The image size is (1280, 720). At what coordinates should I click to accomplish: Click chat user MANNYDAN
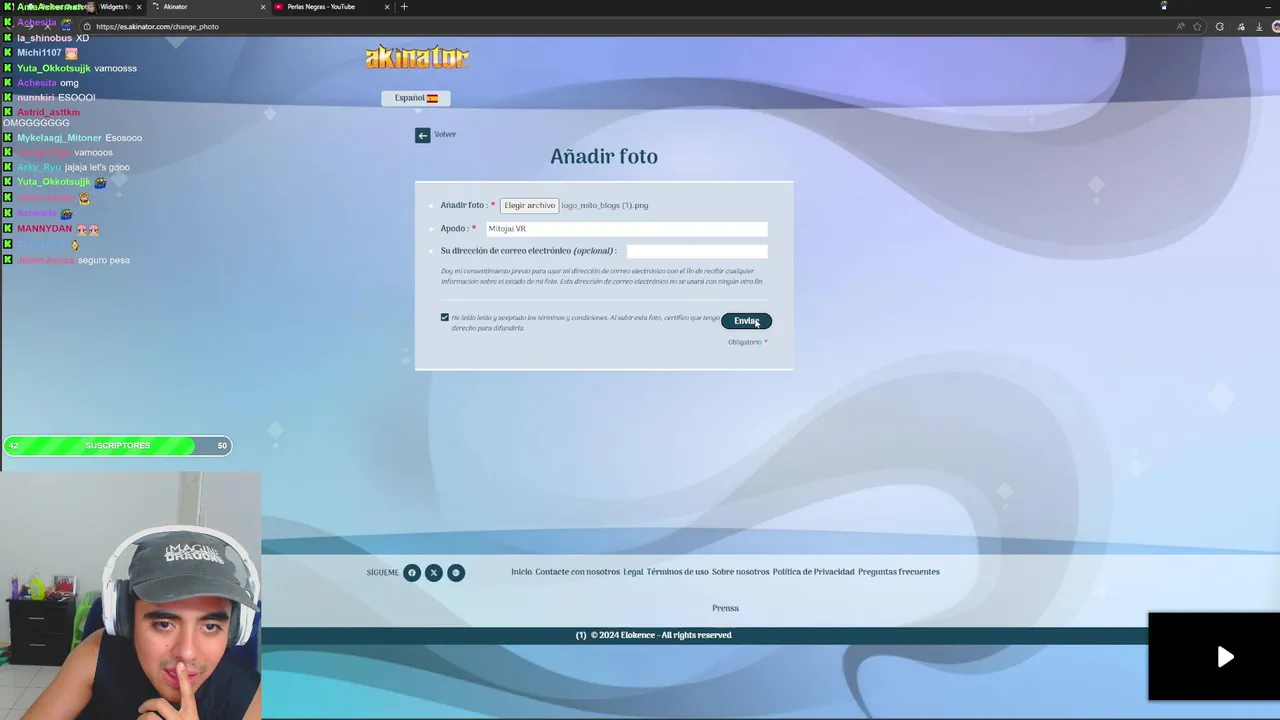click(x=44, y=229)
